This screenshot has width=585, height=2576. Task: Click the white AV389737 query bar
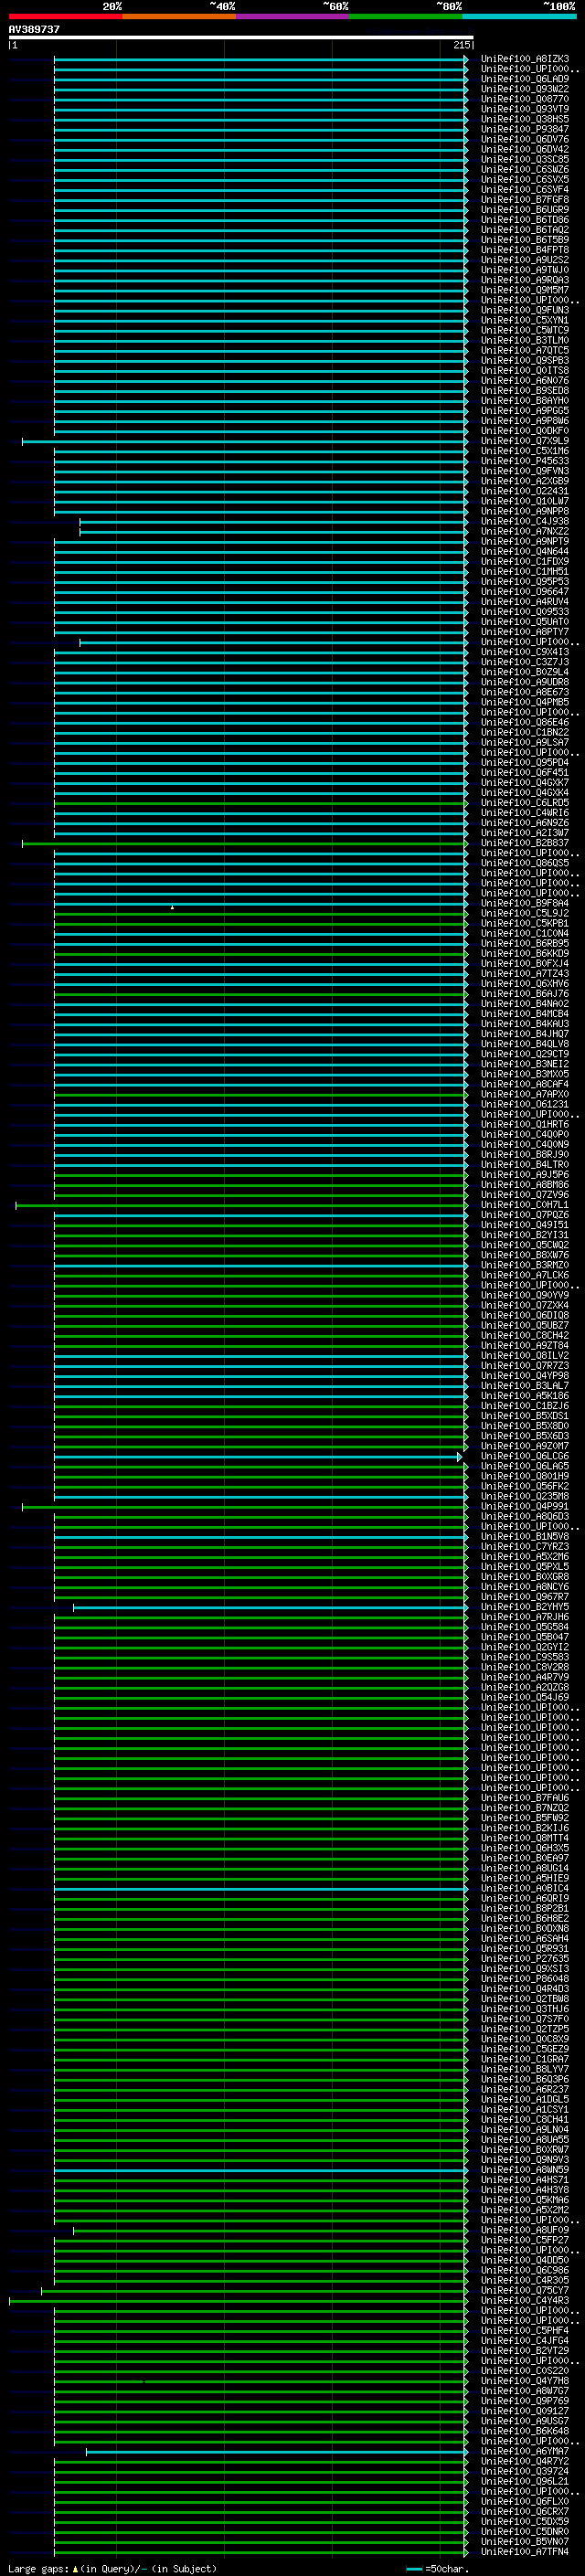point(240,37)
